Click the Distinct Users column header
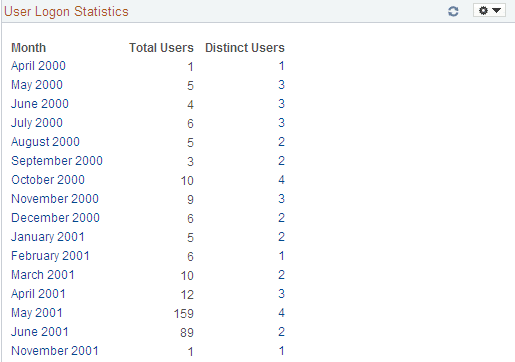 pyautogui.click(x=245, y=48)
